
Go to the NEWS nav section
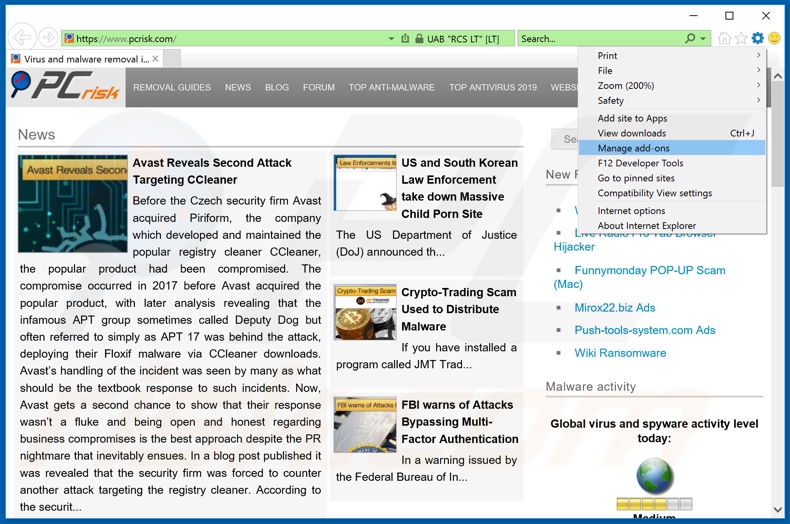pyautogui.click(x=238, y=87)
